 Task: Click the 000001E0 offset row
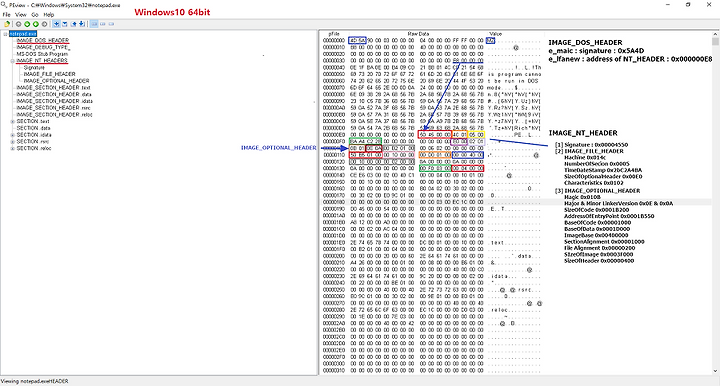432,243
